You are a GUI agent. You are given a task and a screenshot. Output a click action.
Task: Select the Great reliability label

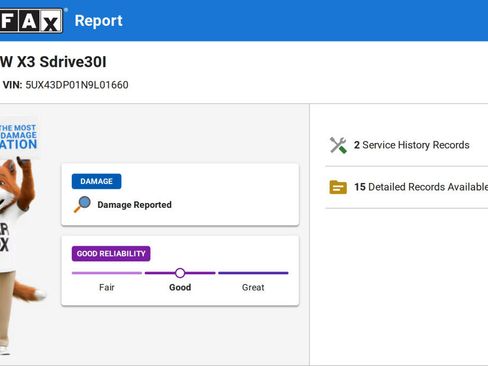click(253, 287)
